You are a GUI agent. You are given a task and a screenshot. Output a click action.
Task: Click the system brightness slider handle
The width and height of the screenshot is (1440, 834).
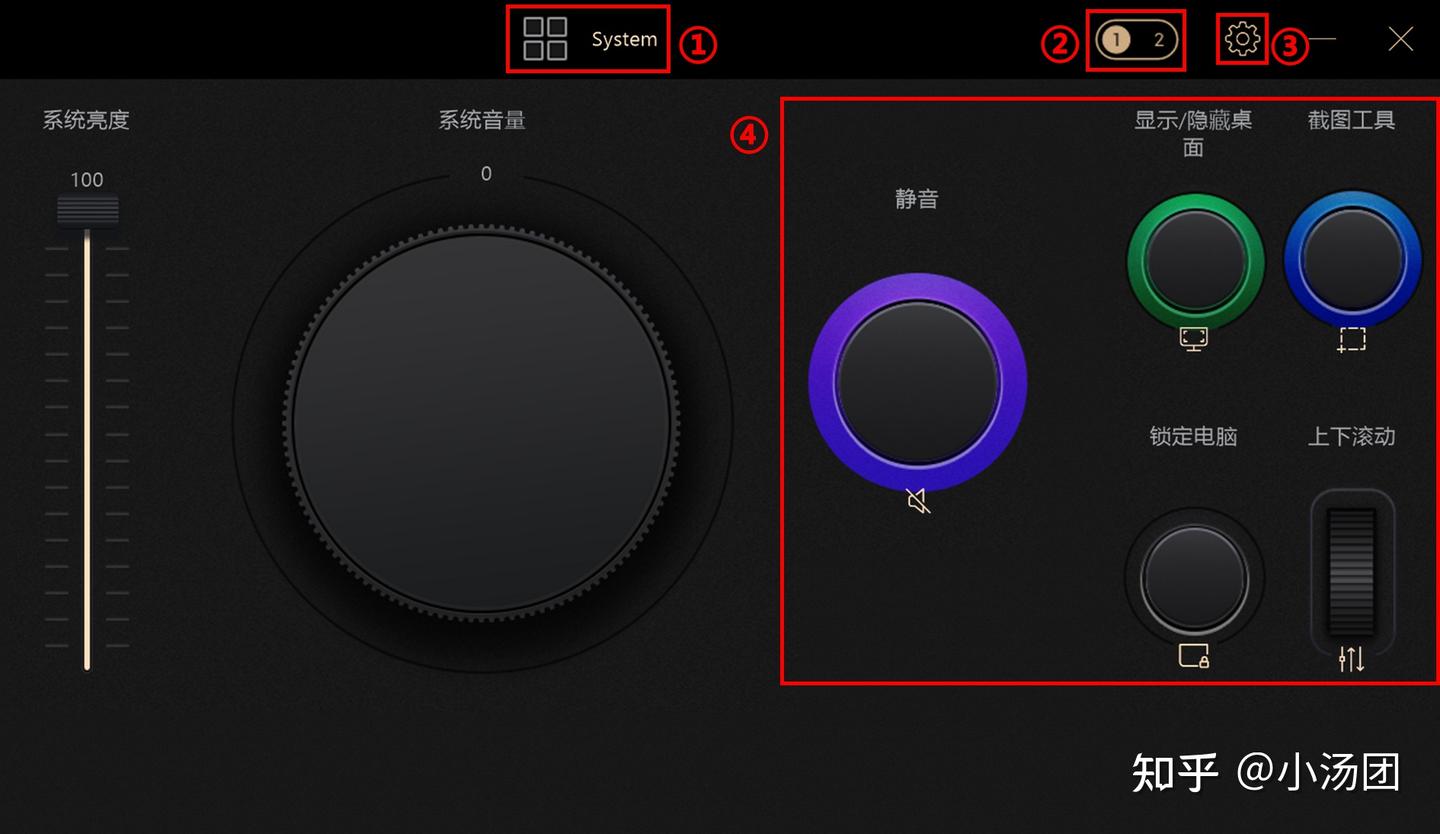click(88, 210)
